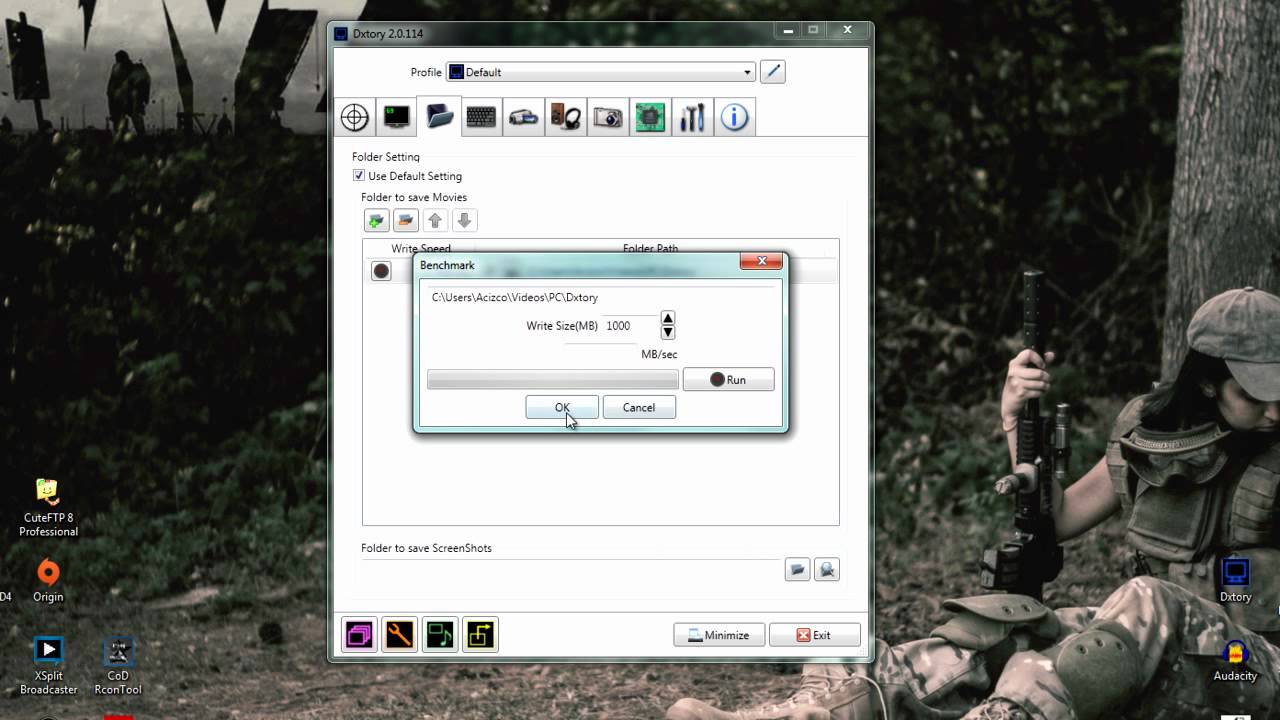Image resolution: width=1280 pixels, height=720 pixels.
Task: Open the green chip processing tab
Action: pyautogui.click(x=650, y=117)
